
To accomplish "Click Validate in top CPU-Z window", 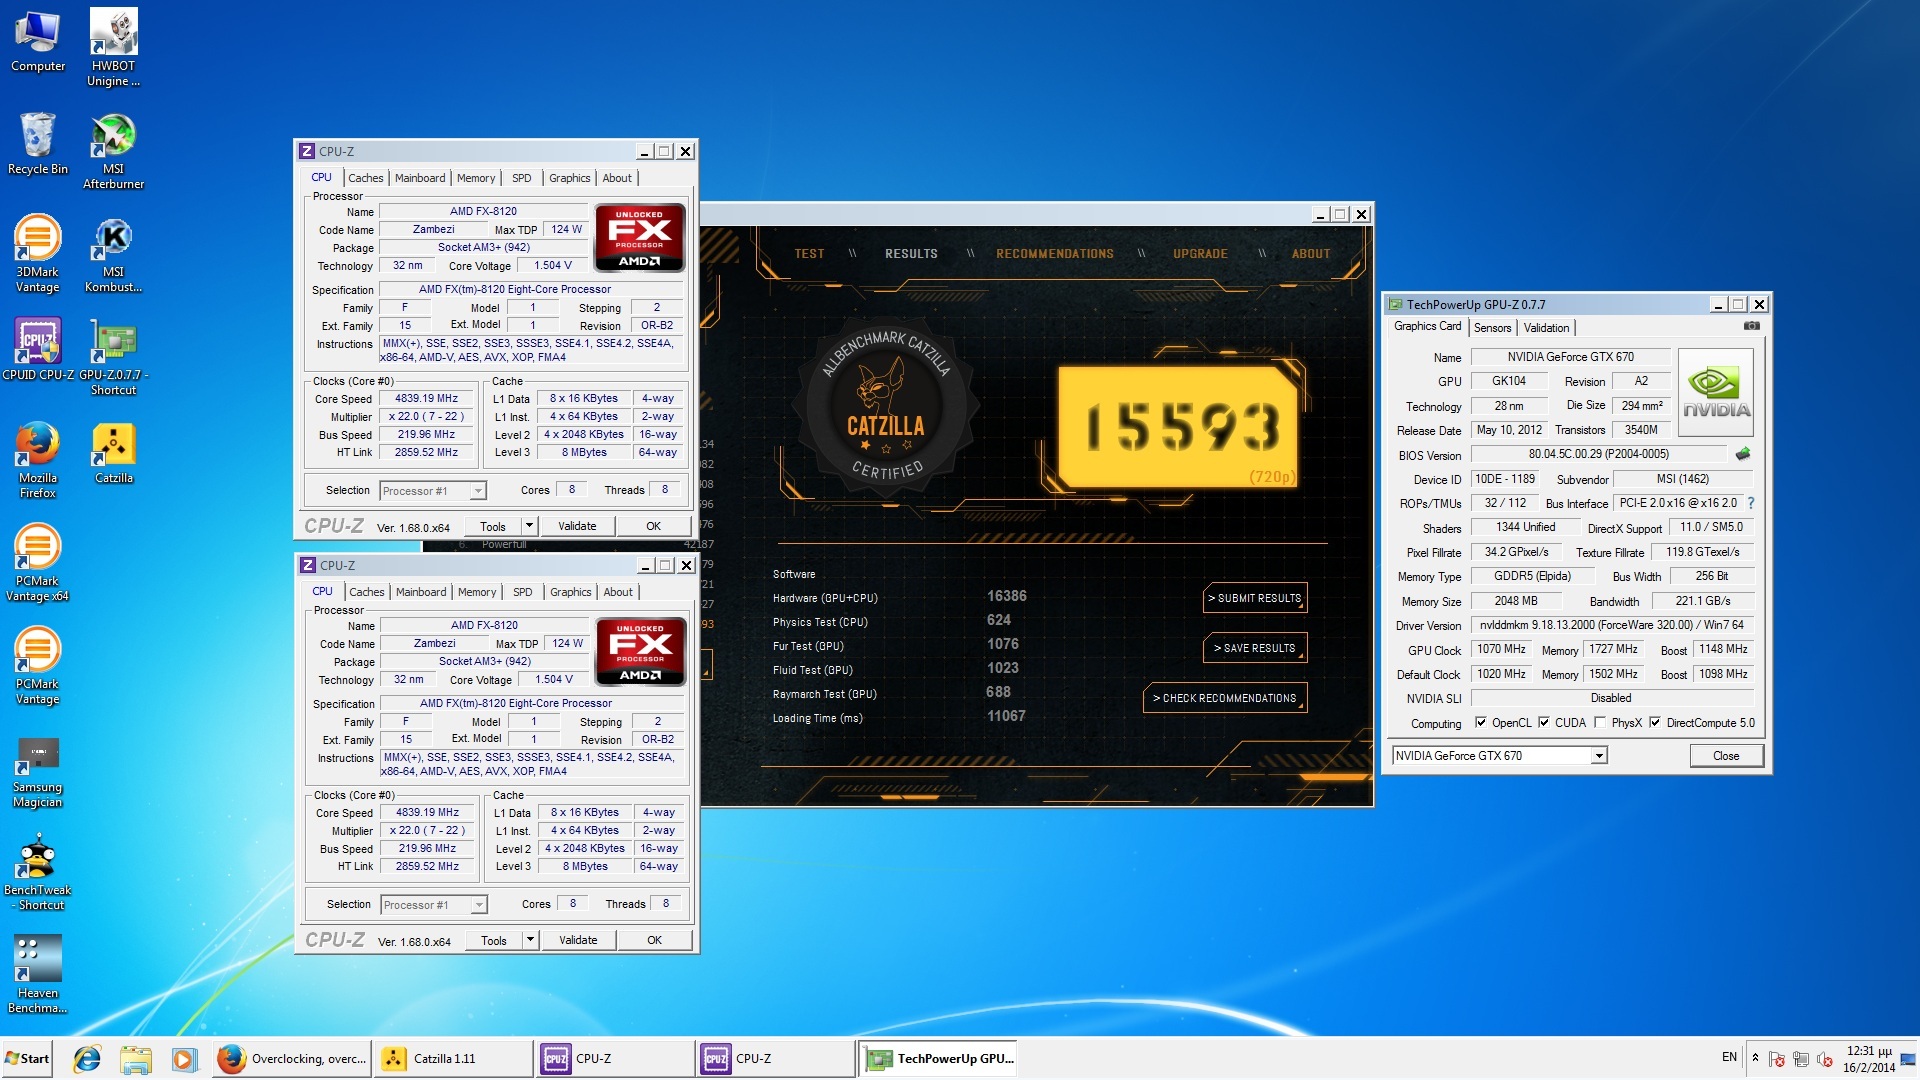I will pos(577,526).
